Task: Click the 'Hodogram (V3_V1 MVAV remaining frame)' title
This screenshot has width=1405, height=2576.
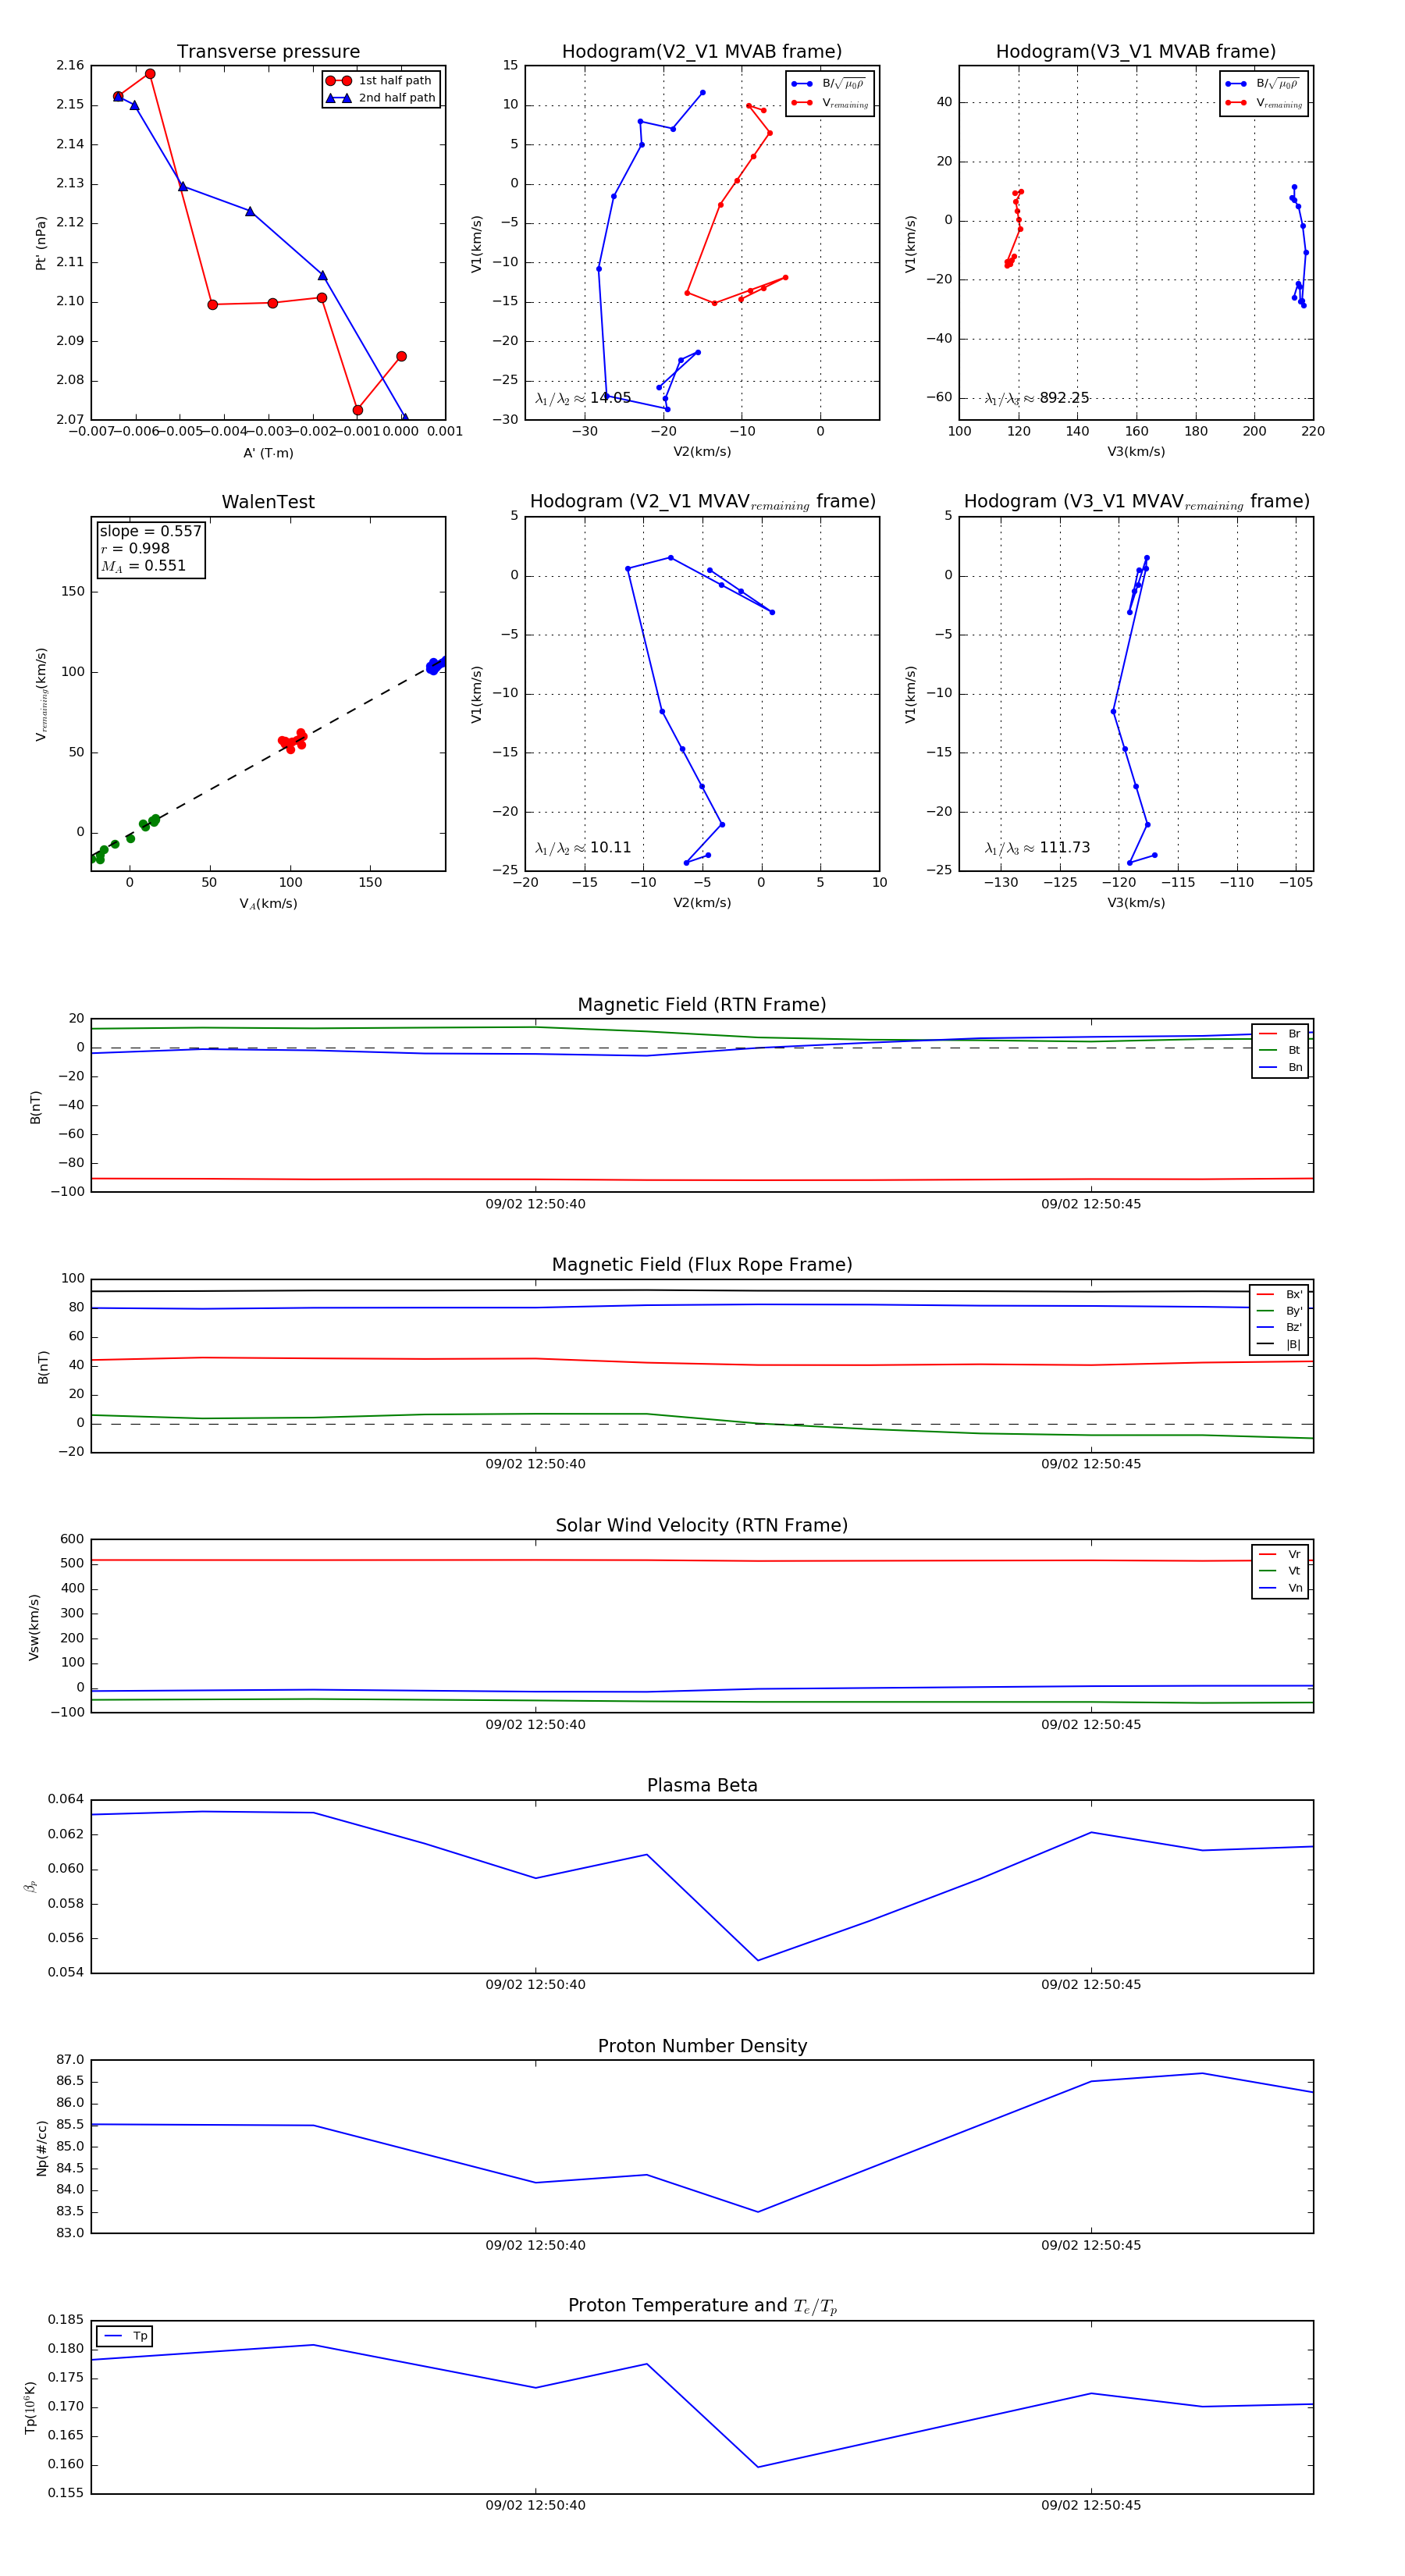Action: coord(1136,502)
